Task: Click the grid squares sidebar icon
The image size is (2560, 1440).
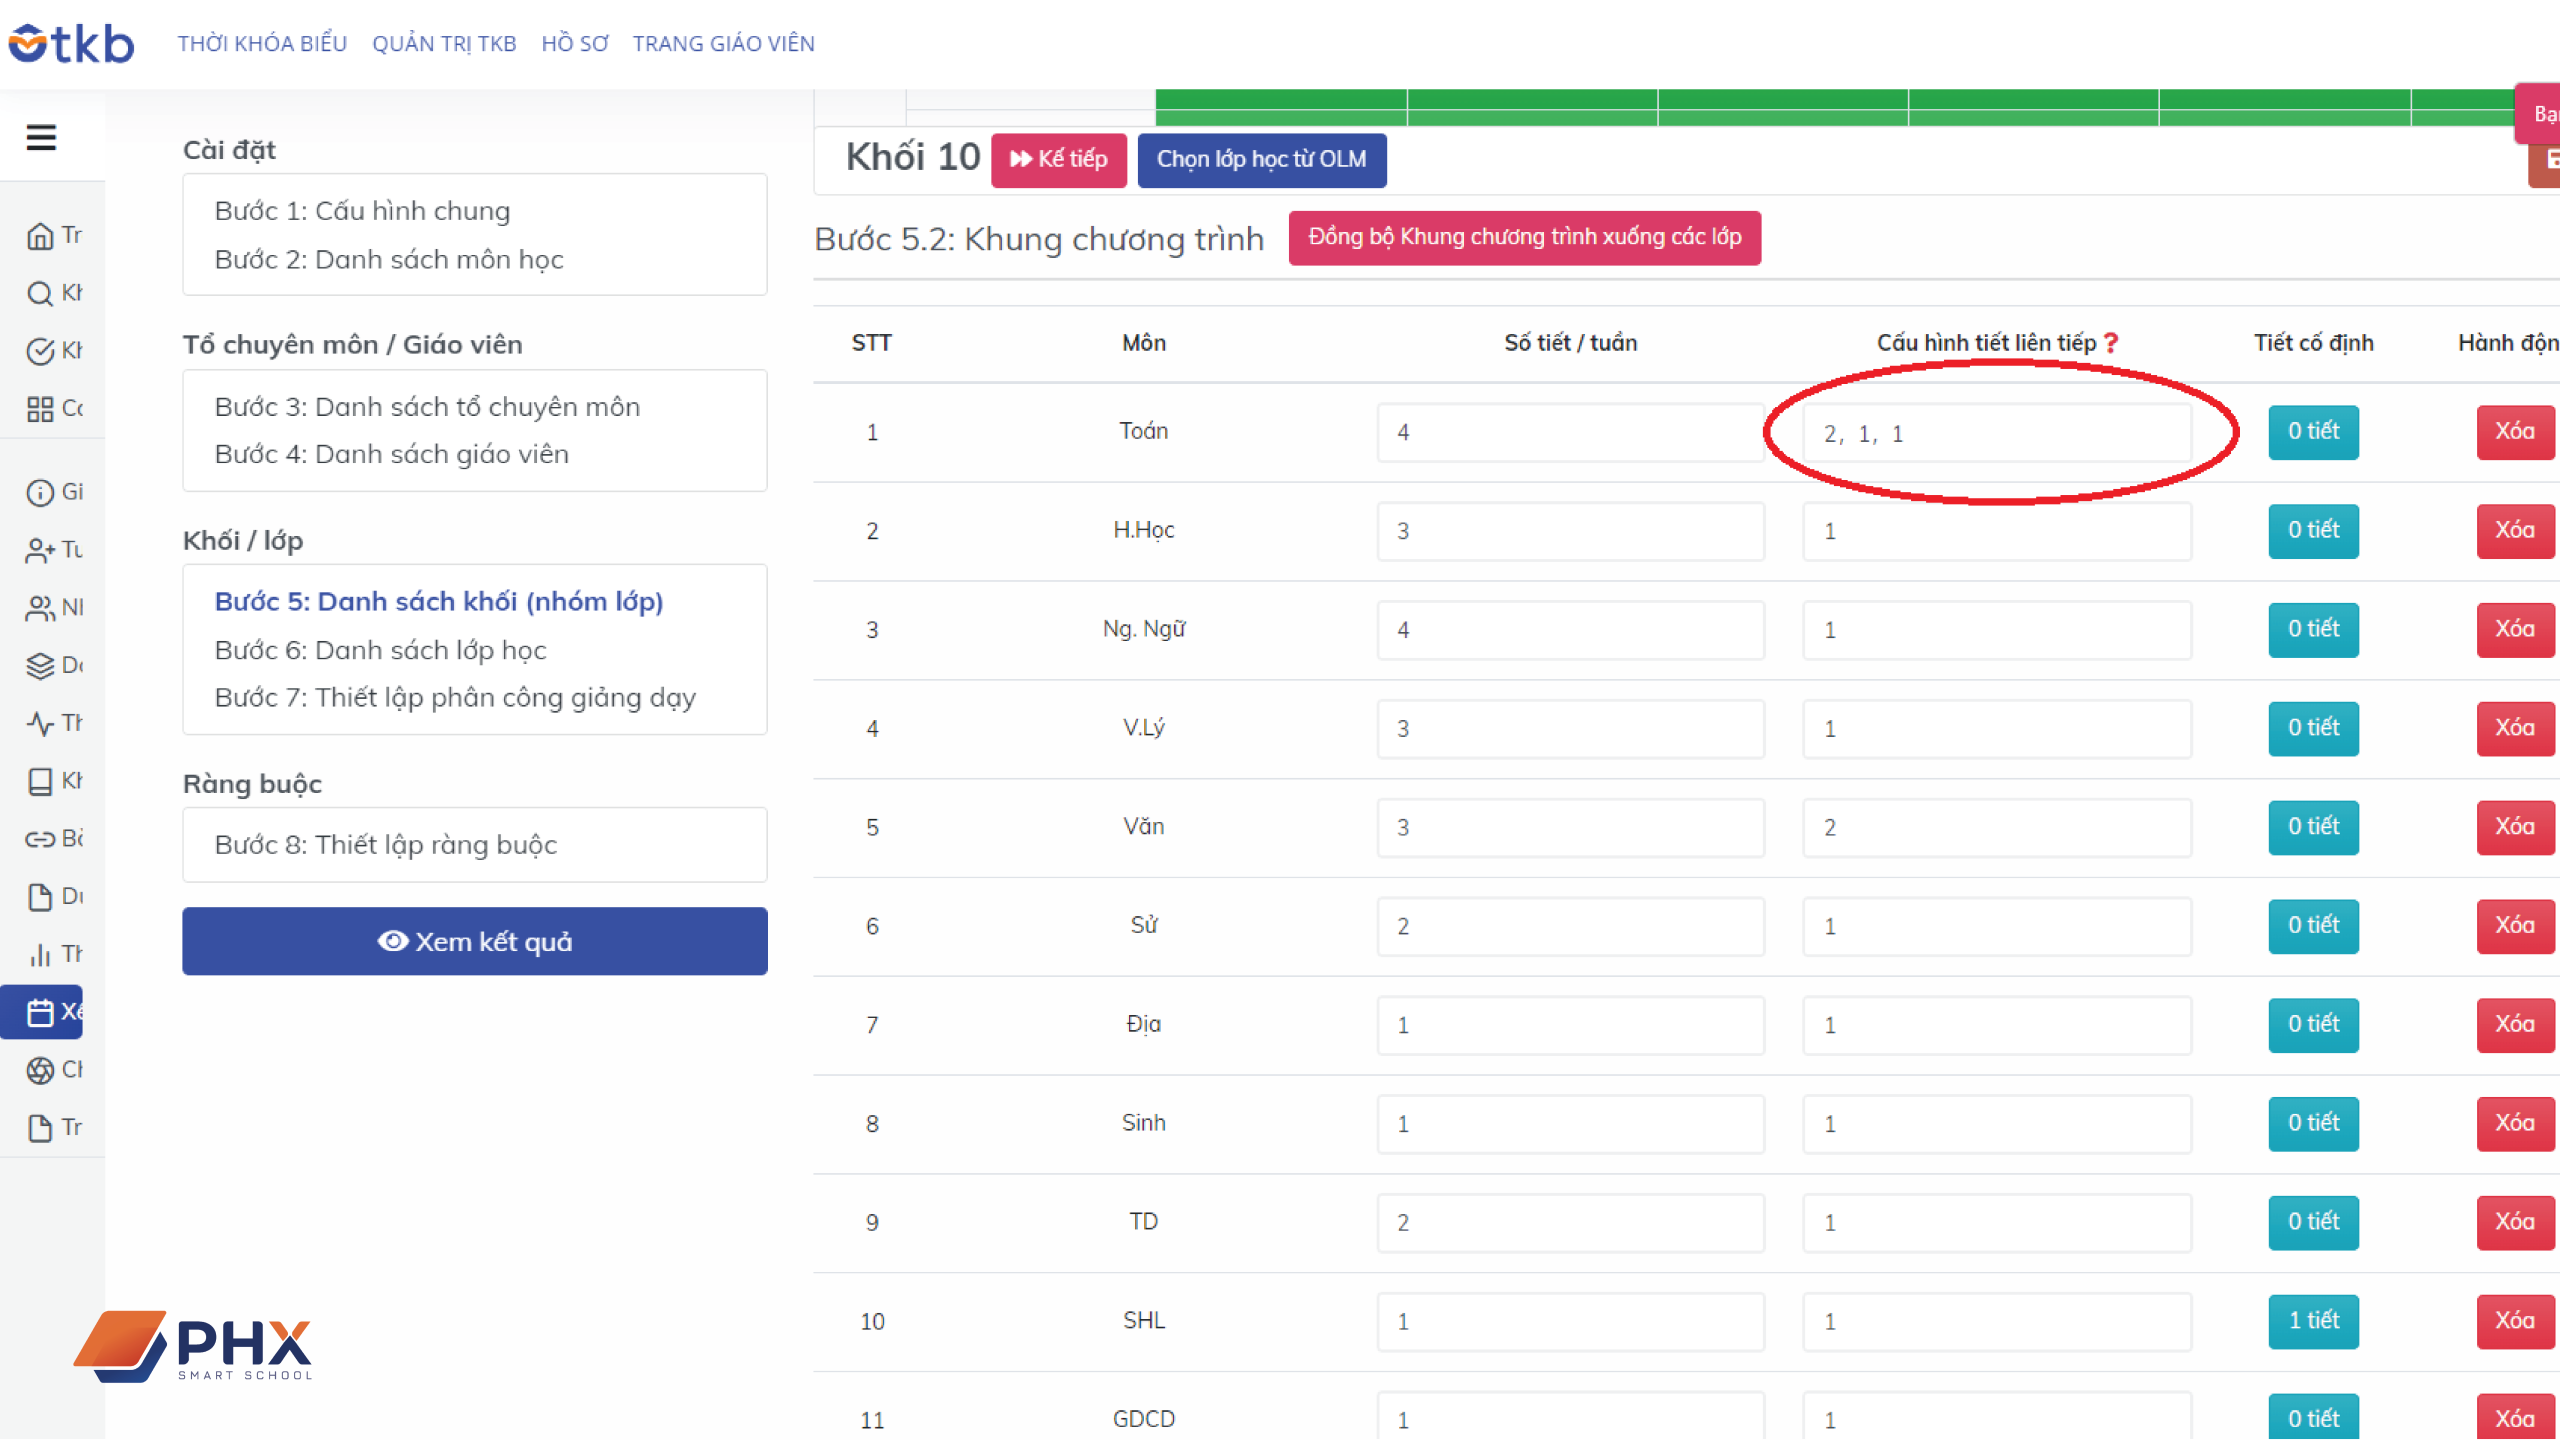Action: pos(40,409)
